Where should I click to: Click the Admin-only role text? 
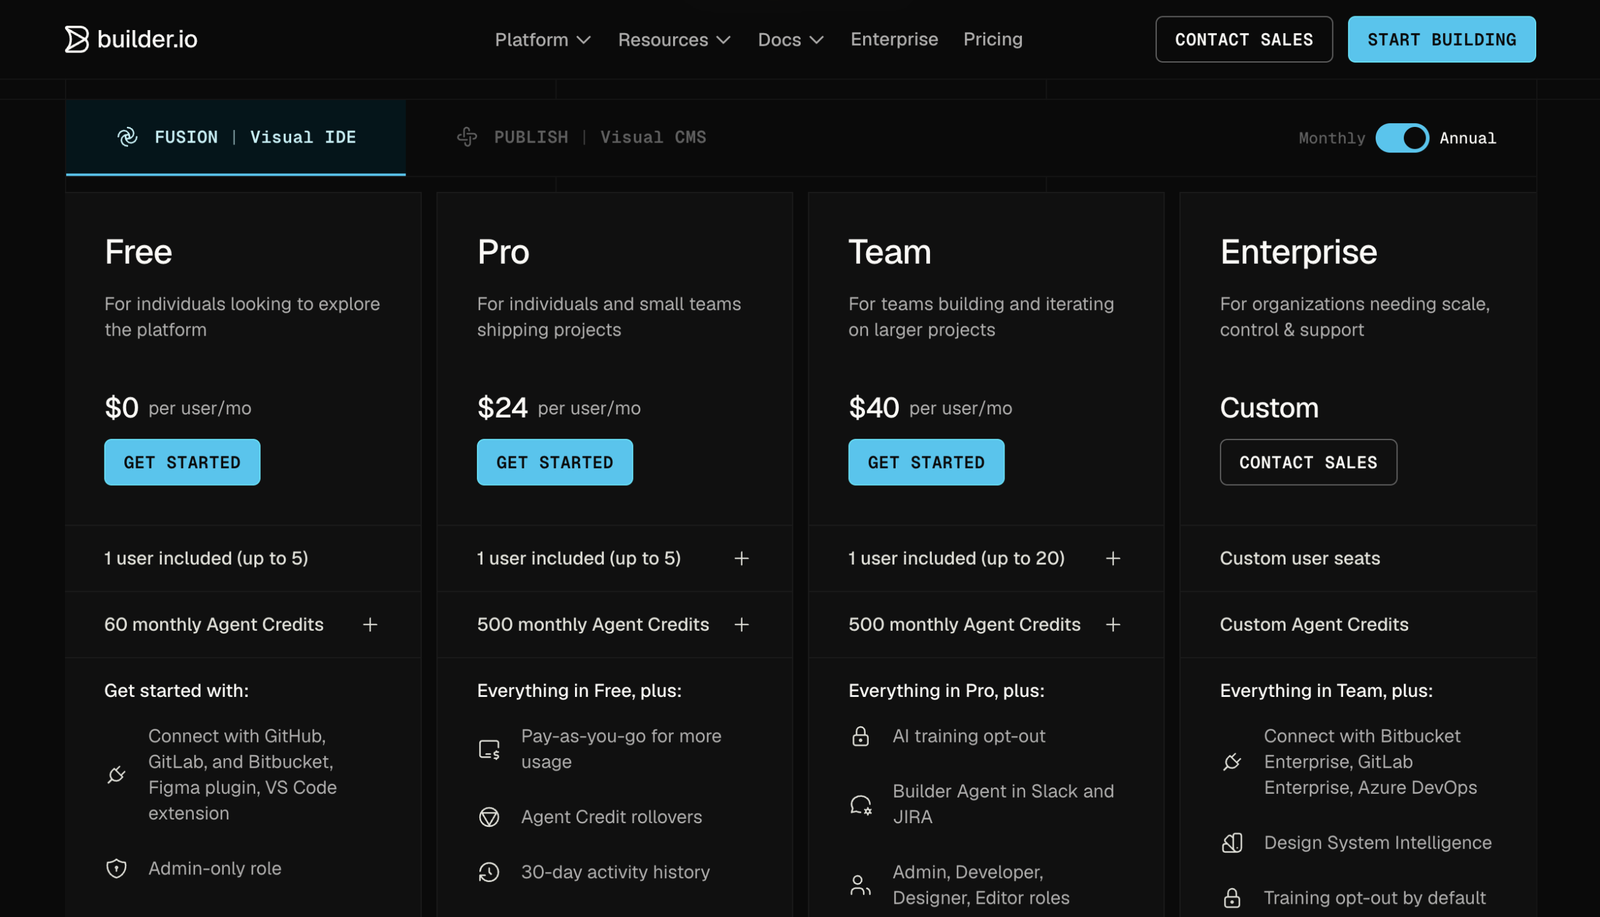(215, 868)
